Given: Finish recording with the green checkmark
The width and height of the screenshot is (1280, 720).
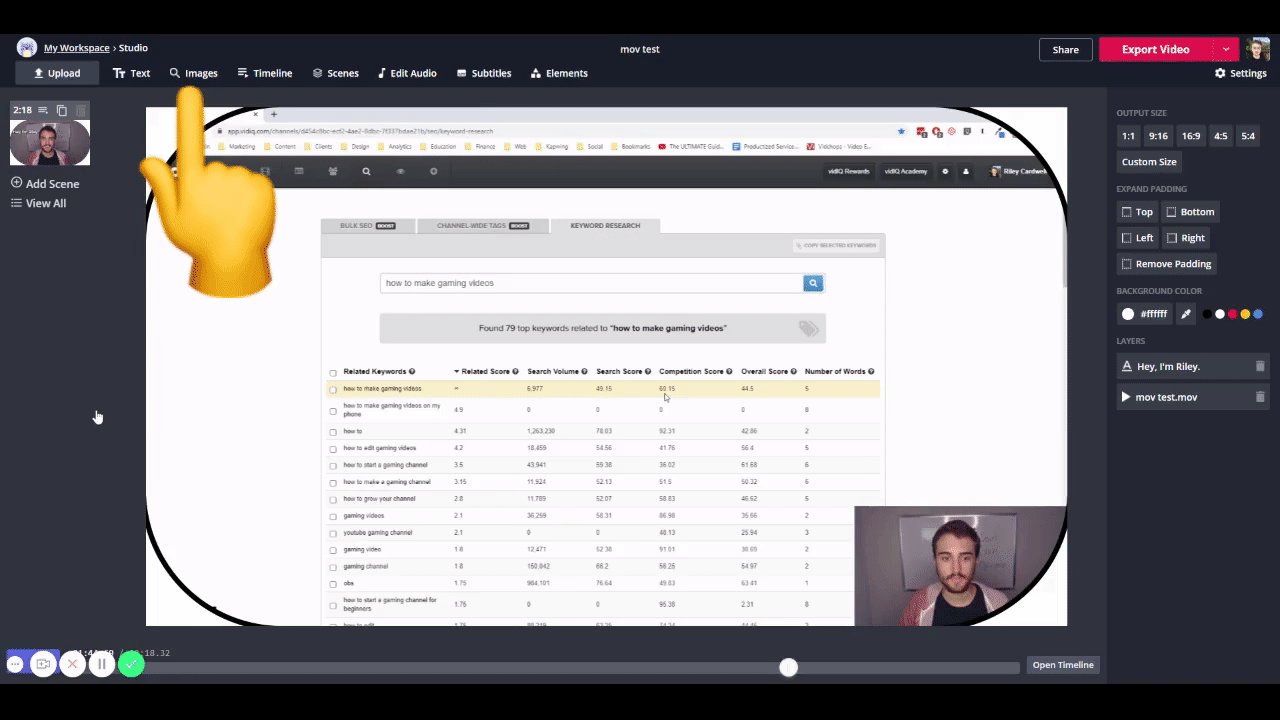Looking at the screenshot, I should (131, 663).
